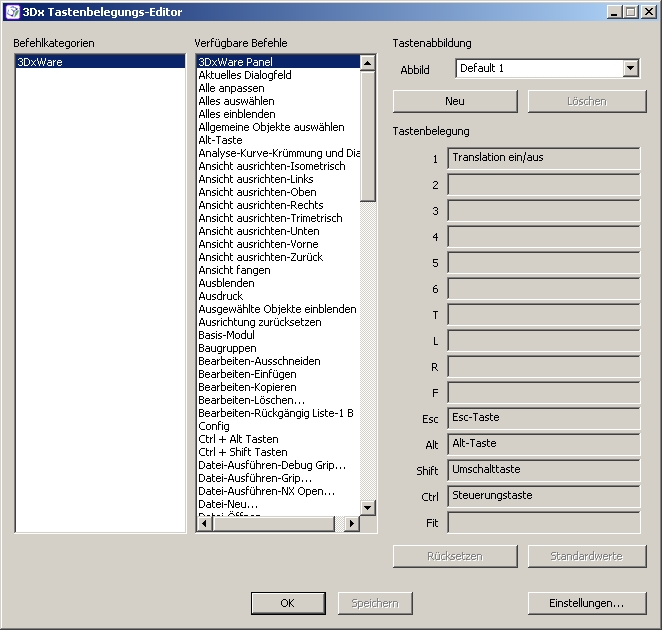Select 3DxWare Panel command

click(x=278, y=62)
